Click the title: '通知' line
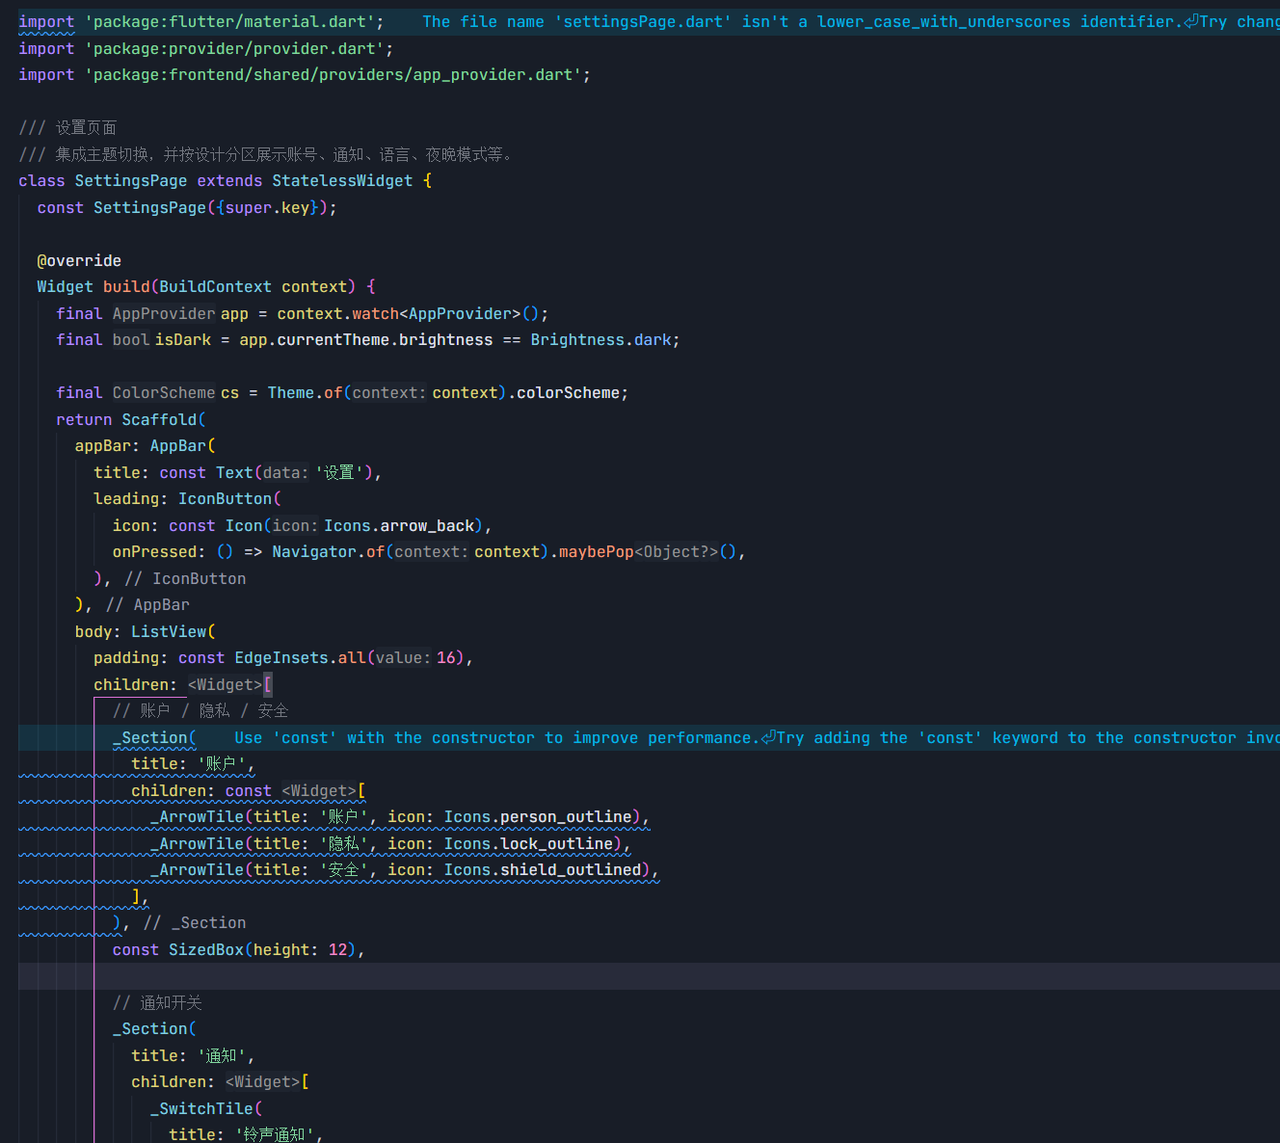The width and height of the screenshot is (1280, 1143). (193, 1056)
